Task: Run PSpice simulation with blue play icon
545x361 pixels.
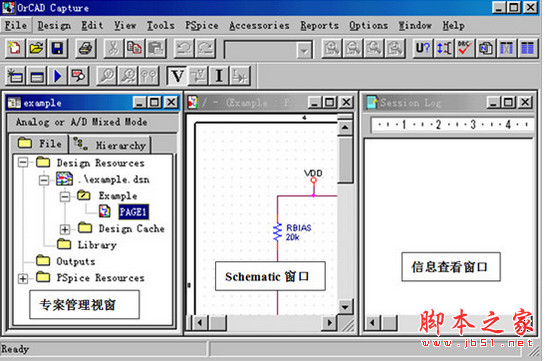Action: point(57,76)
